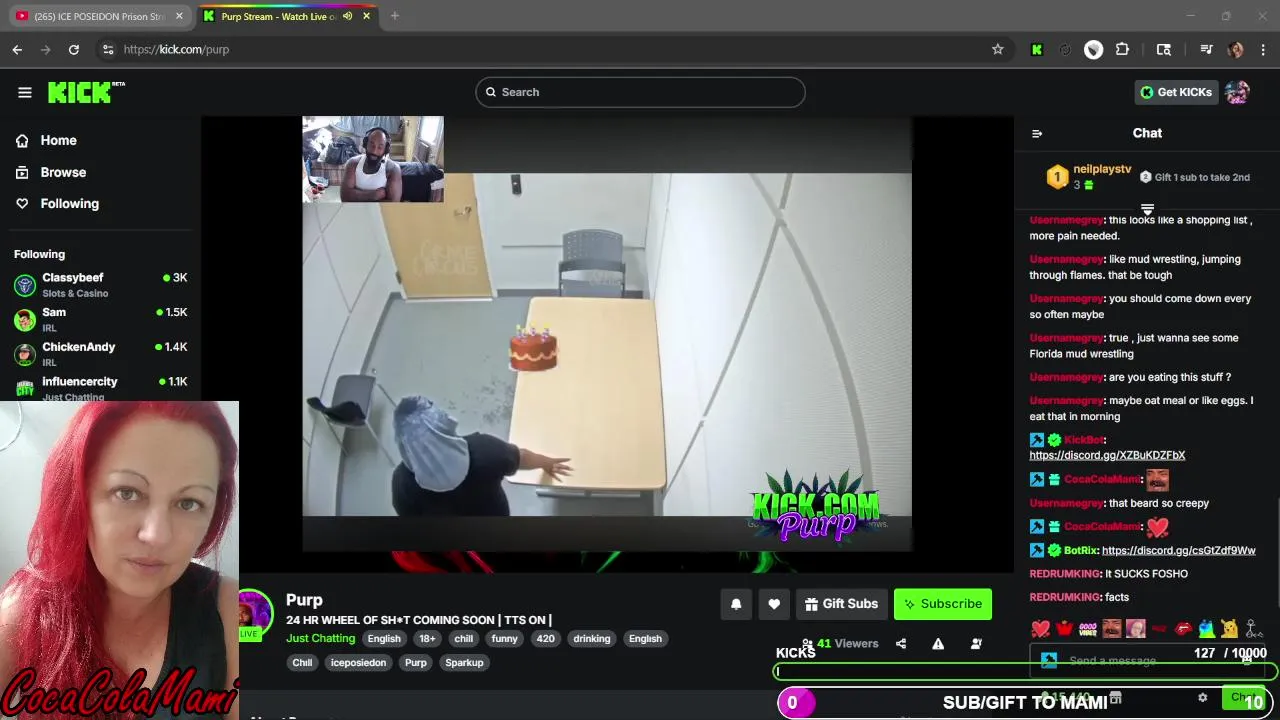
Task: Collapse the chat panel
Action: coord(1037,133)
